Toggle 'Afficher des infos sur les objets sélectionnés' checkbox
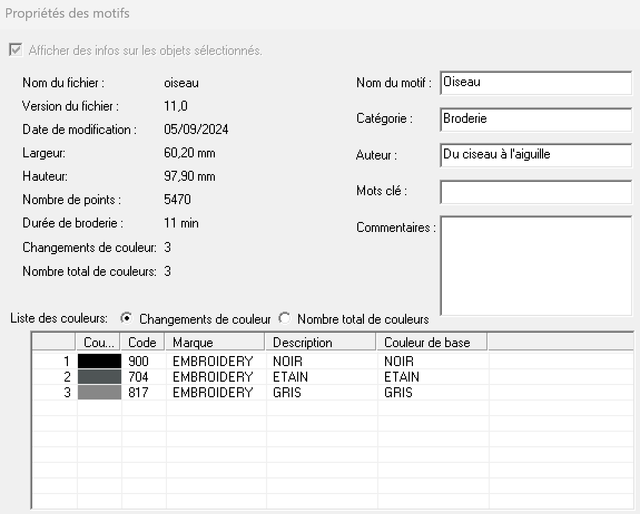This screenshot has height=514, width=640. coord(16,50)
